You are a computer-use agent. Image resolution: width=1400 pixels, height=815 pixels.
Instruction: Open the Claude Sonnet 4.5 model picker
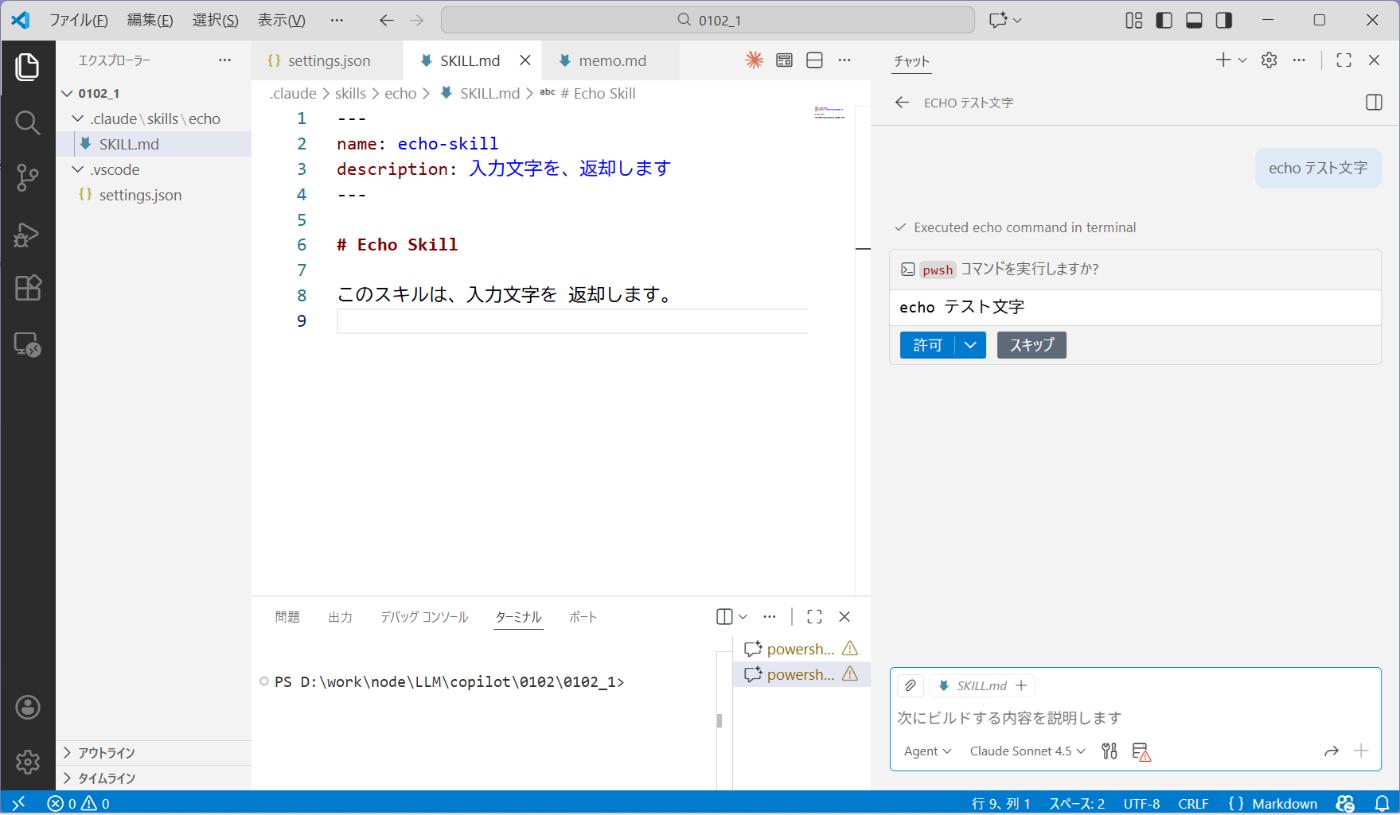click(1020, 751)
